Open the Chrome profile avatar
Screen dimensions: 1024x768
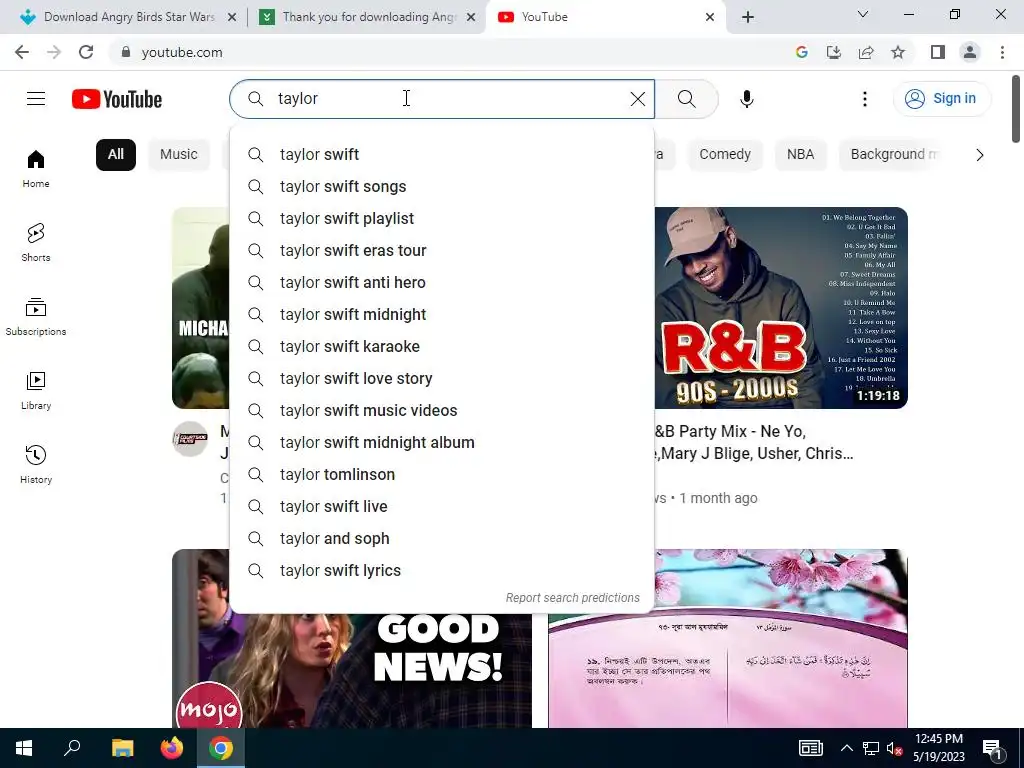970,52
